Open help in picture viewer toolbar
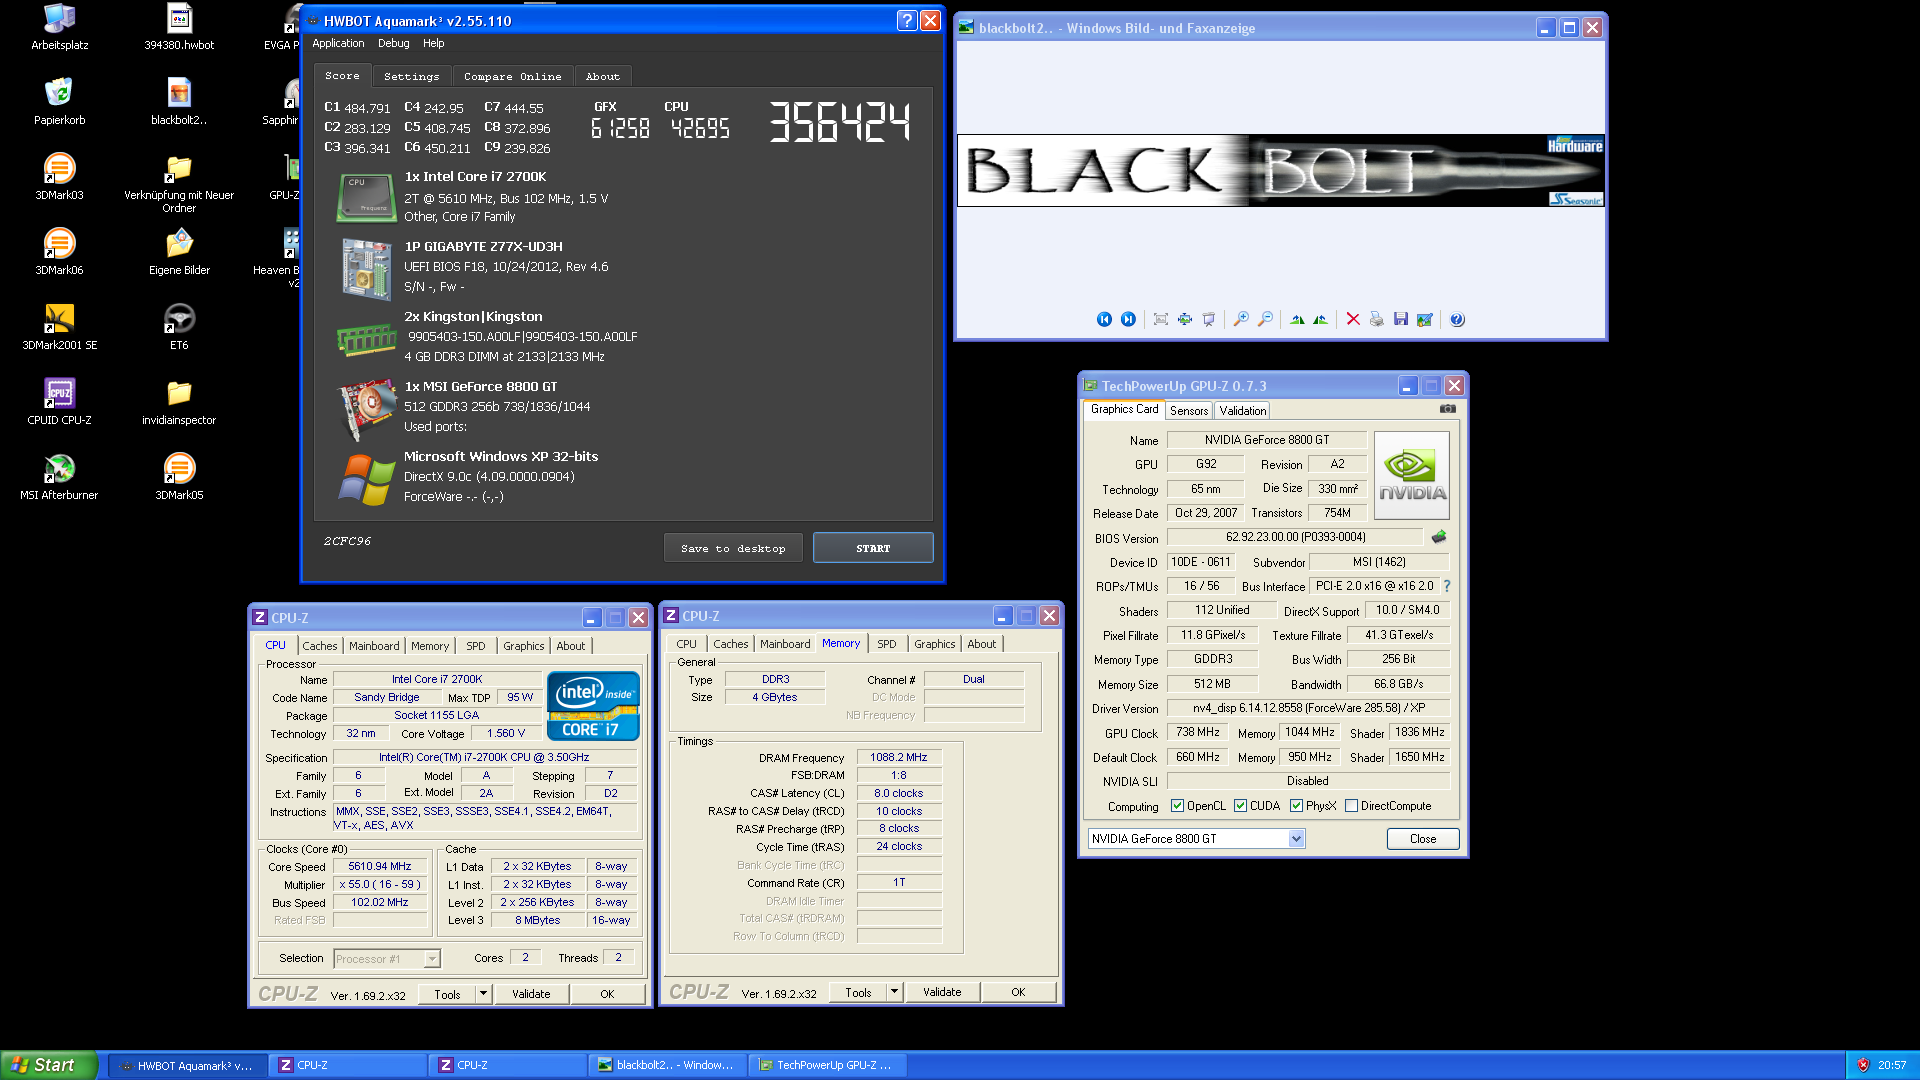The width and height of the screenshot is (1920, 1080). pos(1457,319)
